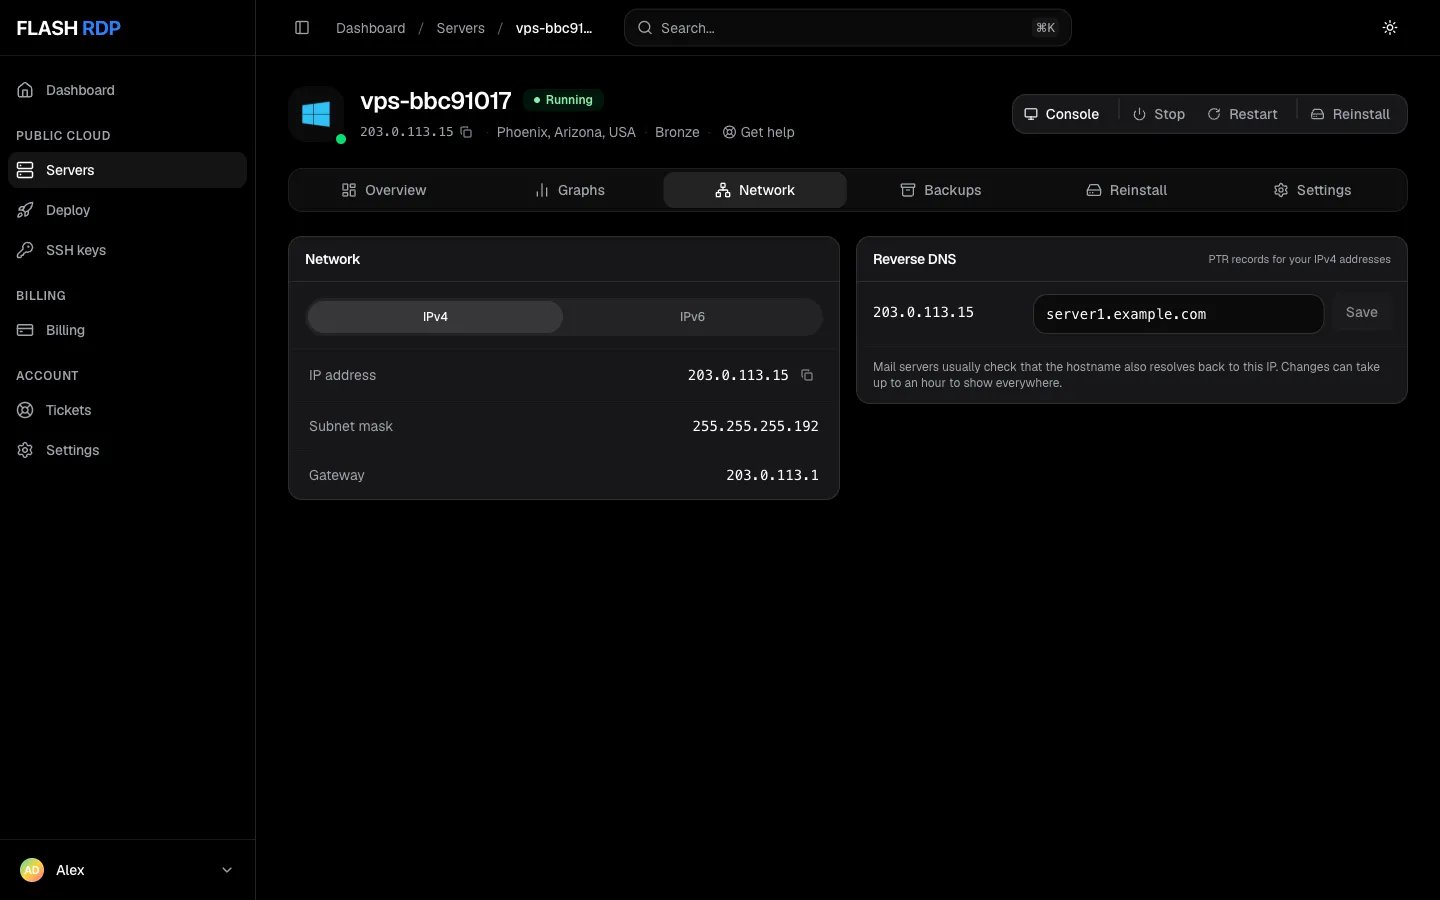1440x900 pixels.
Task: Open Servers in the sidebar
Action: point(127,170)
